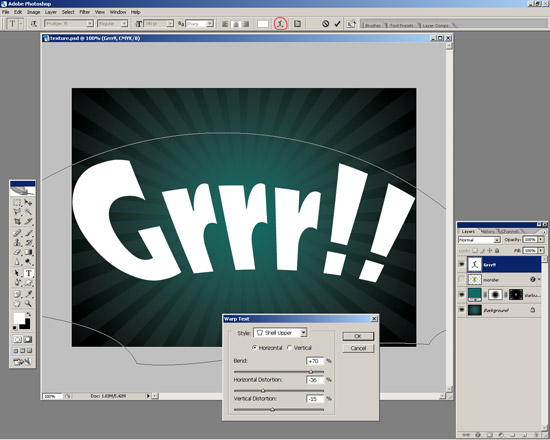Select the Type tool in toolbox

[28, 273]
